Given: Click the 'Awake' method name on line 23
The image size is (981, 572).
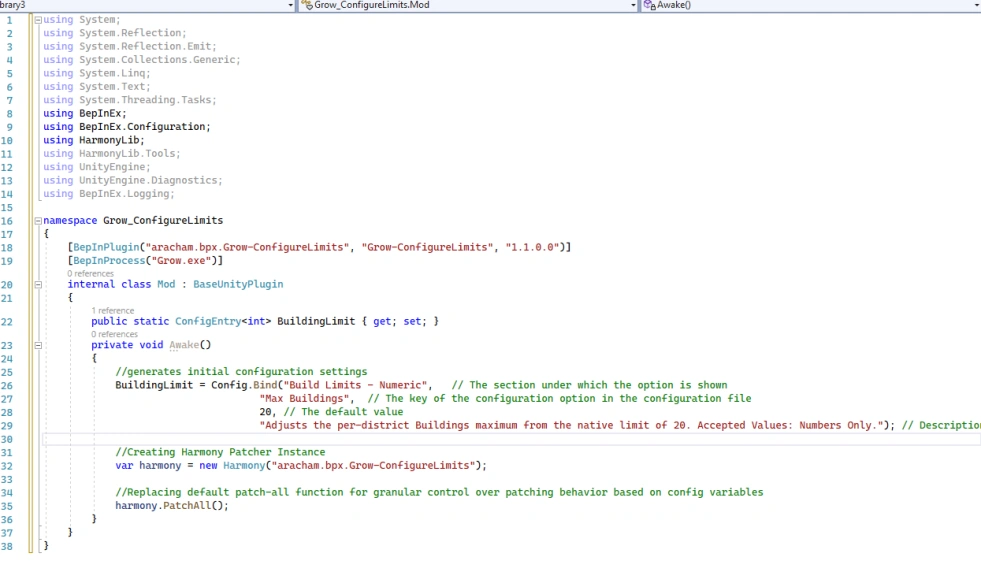Looking at the screenshot, I should tap(184, 345).
